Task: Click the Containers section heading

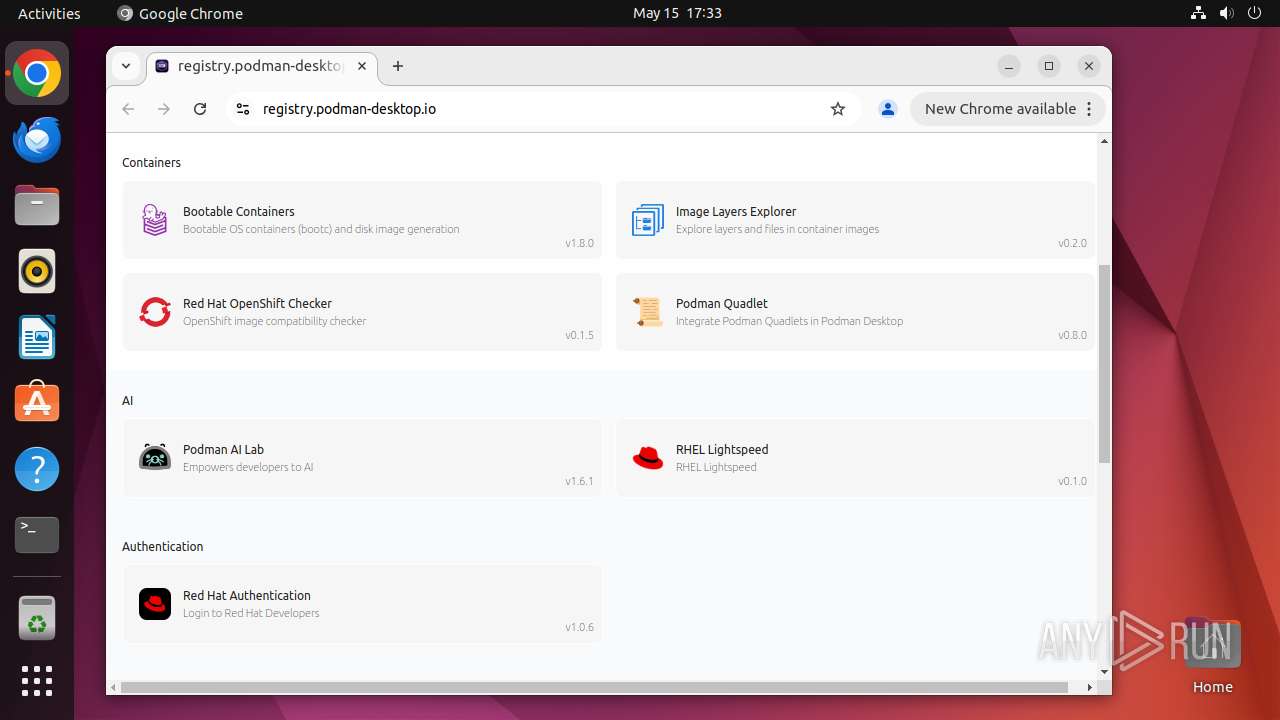Action: click(x=151, y=162)
